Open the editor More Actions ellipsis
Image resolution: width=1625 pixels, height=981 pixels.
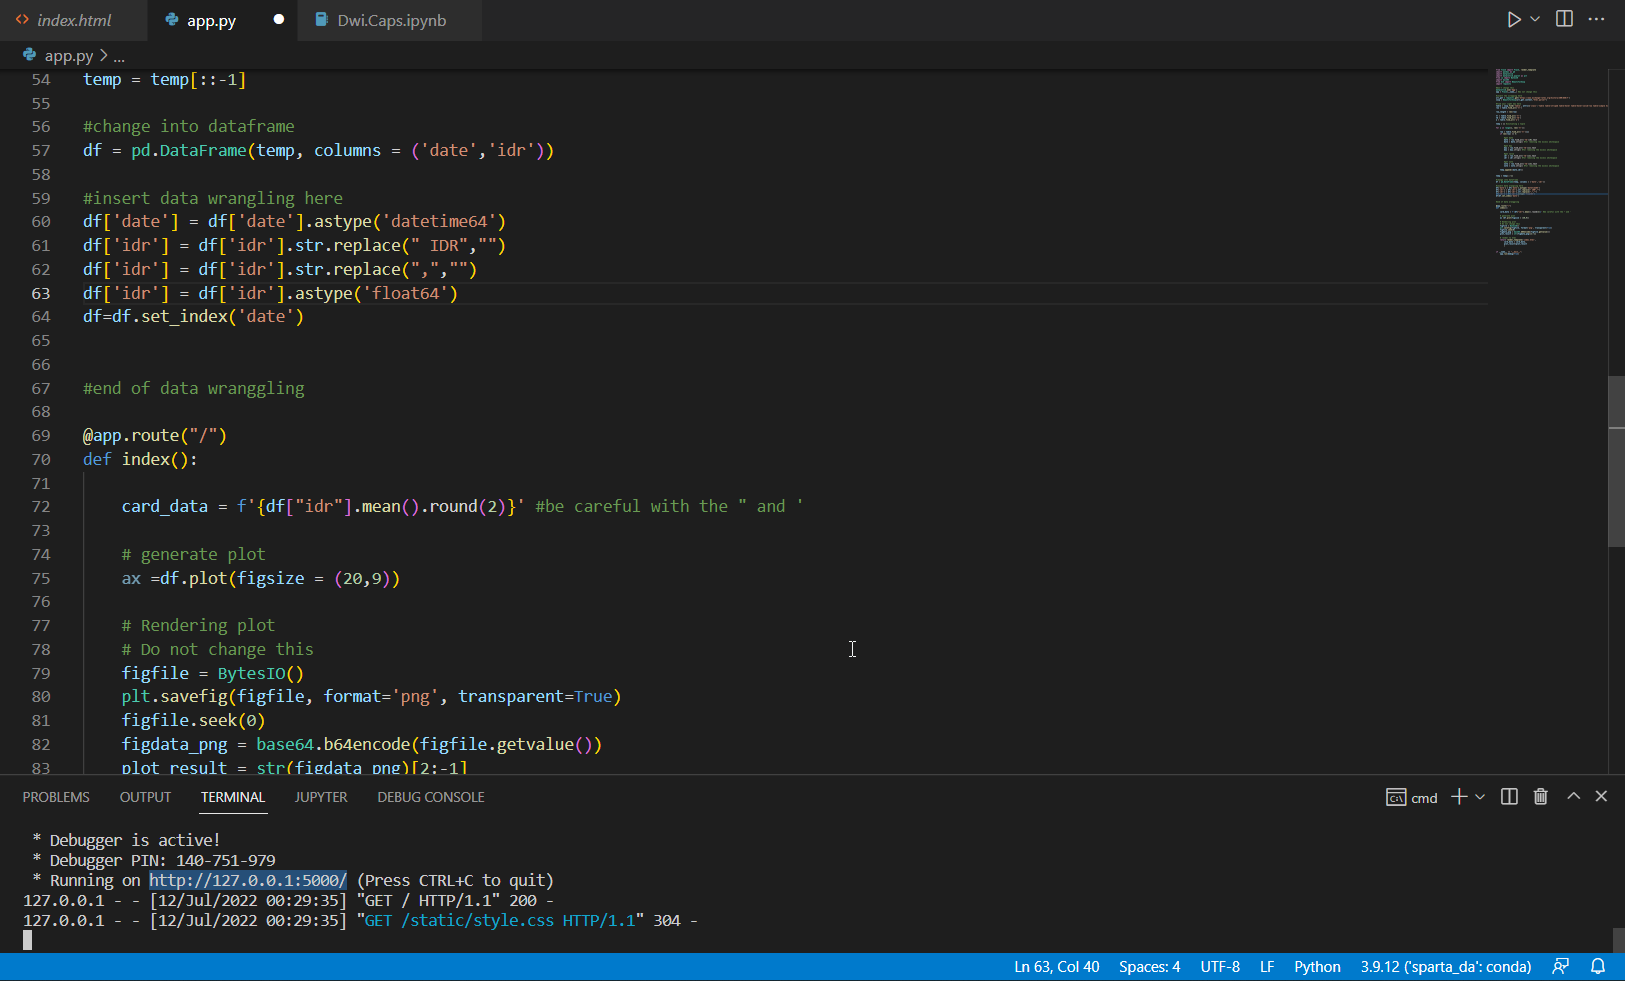pos(1597,19)
